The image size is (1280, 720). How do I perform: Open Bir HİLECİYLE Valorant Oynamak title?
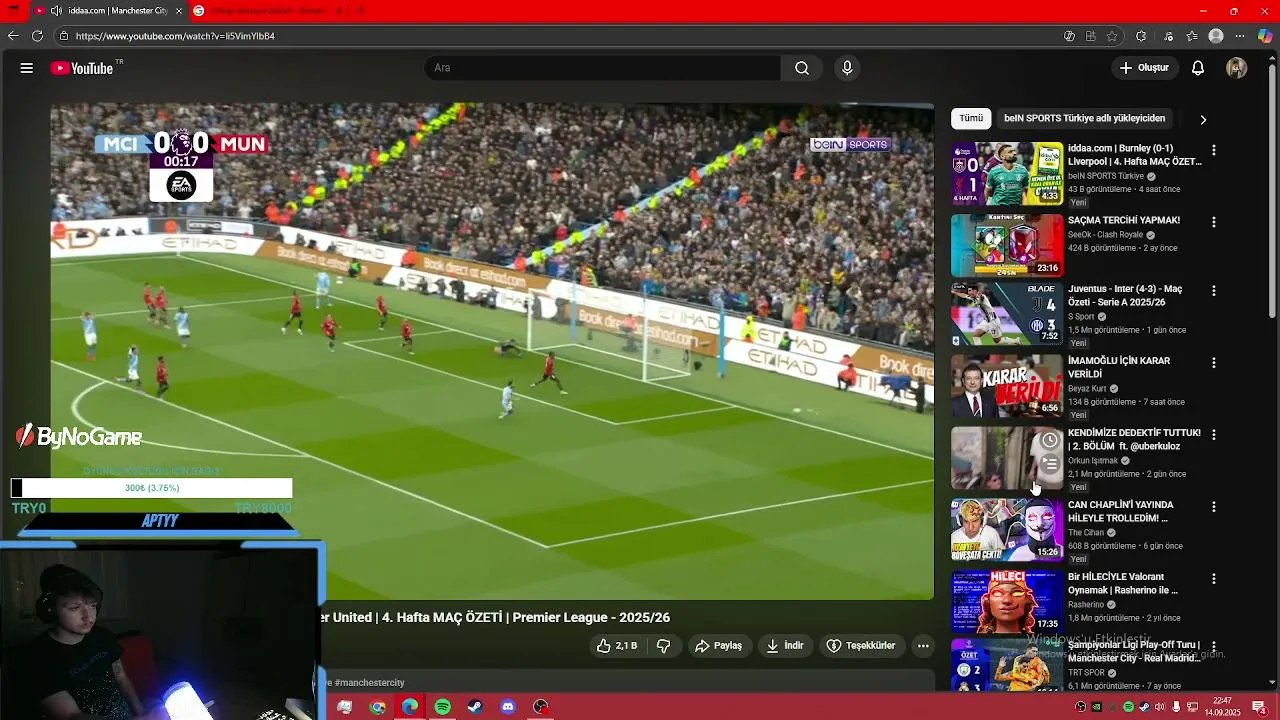click(1123, 583)
